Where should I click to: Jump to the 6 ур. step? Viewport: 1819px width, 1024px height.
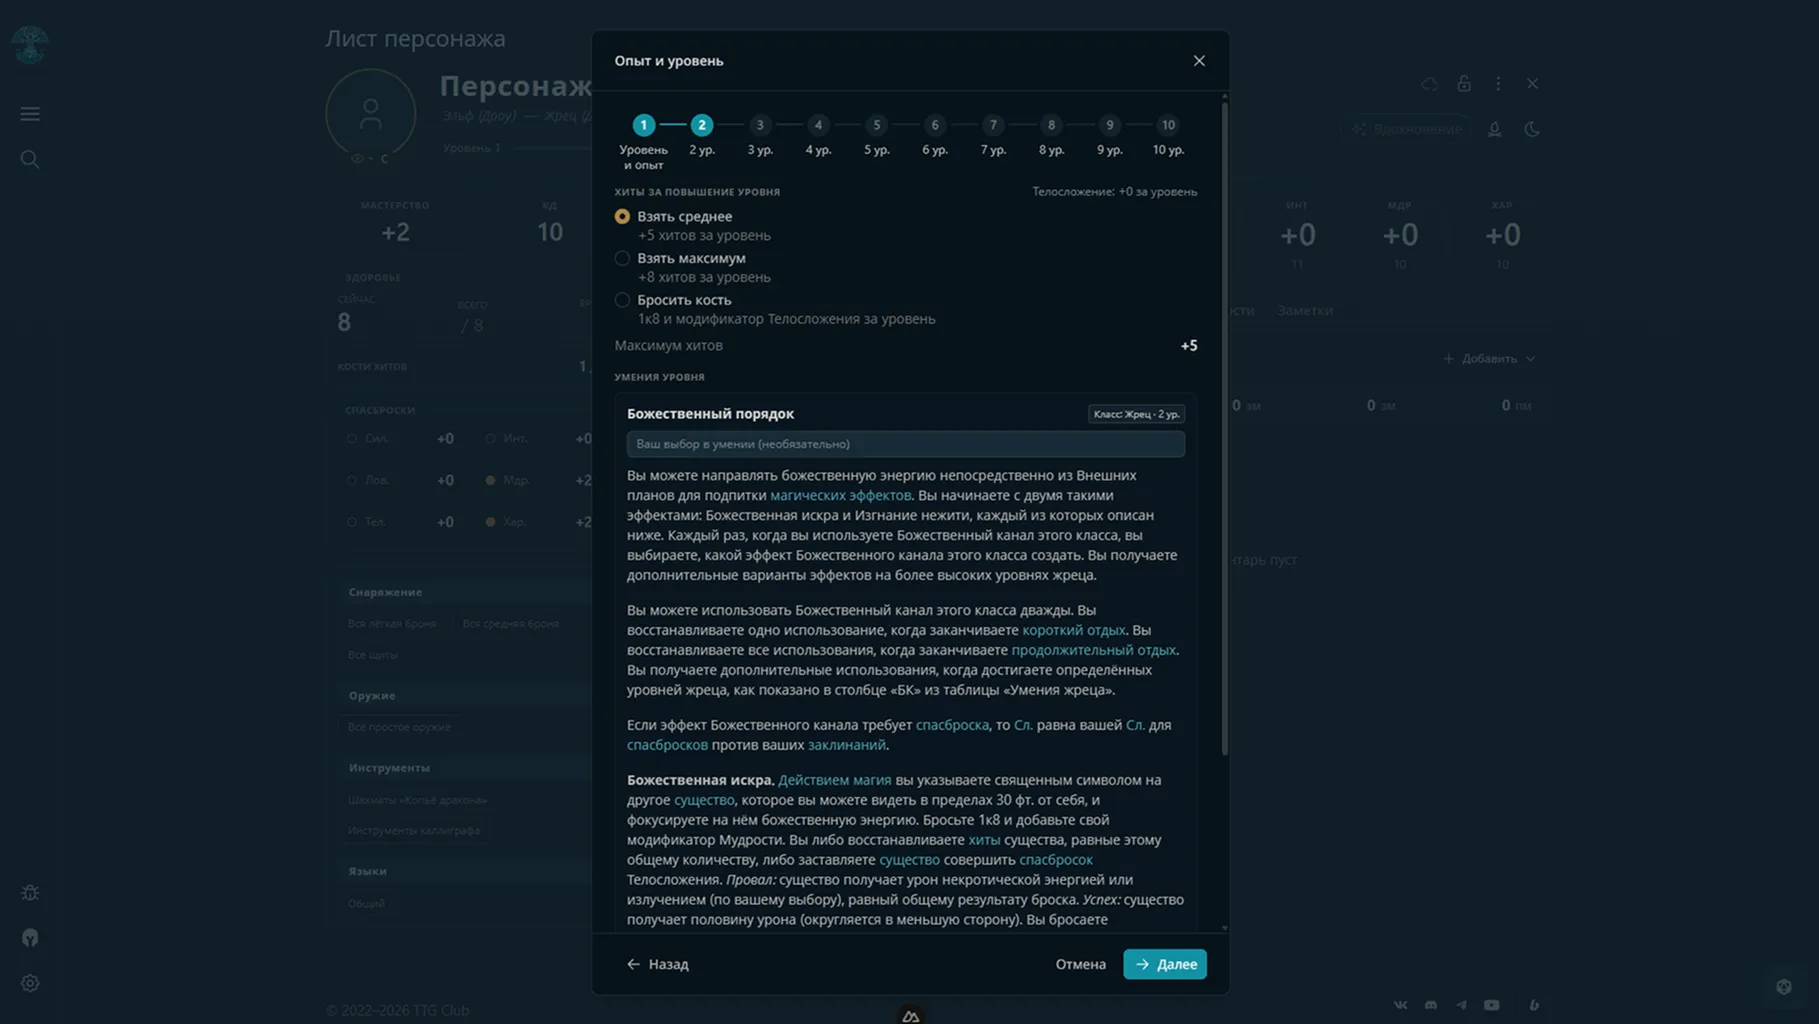click(935, 125)
